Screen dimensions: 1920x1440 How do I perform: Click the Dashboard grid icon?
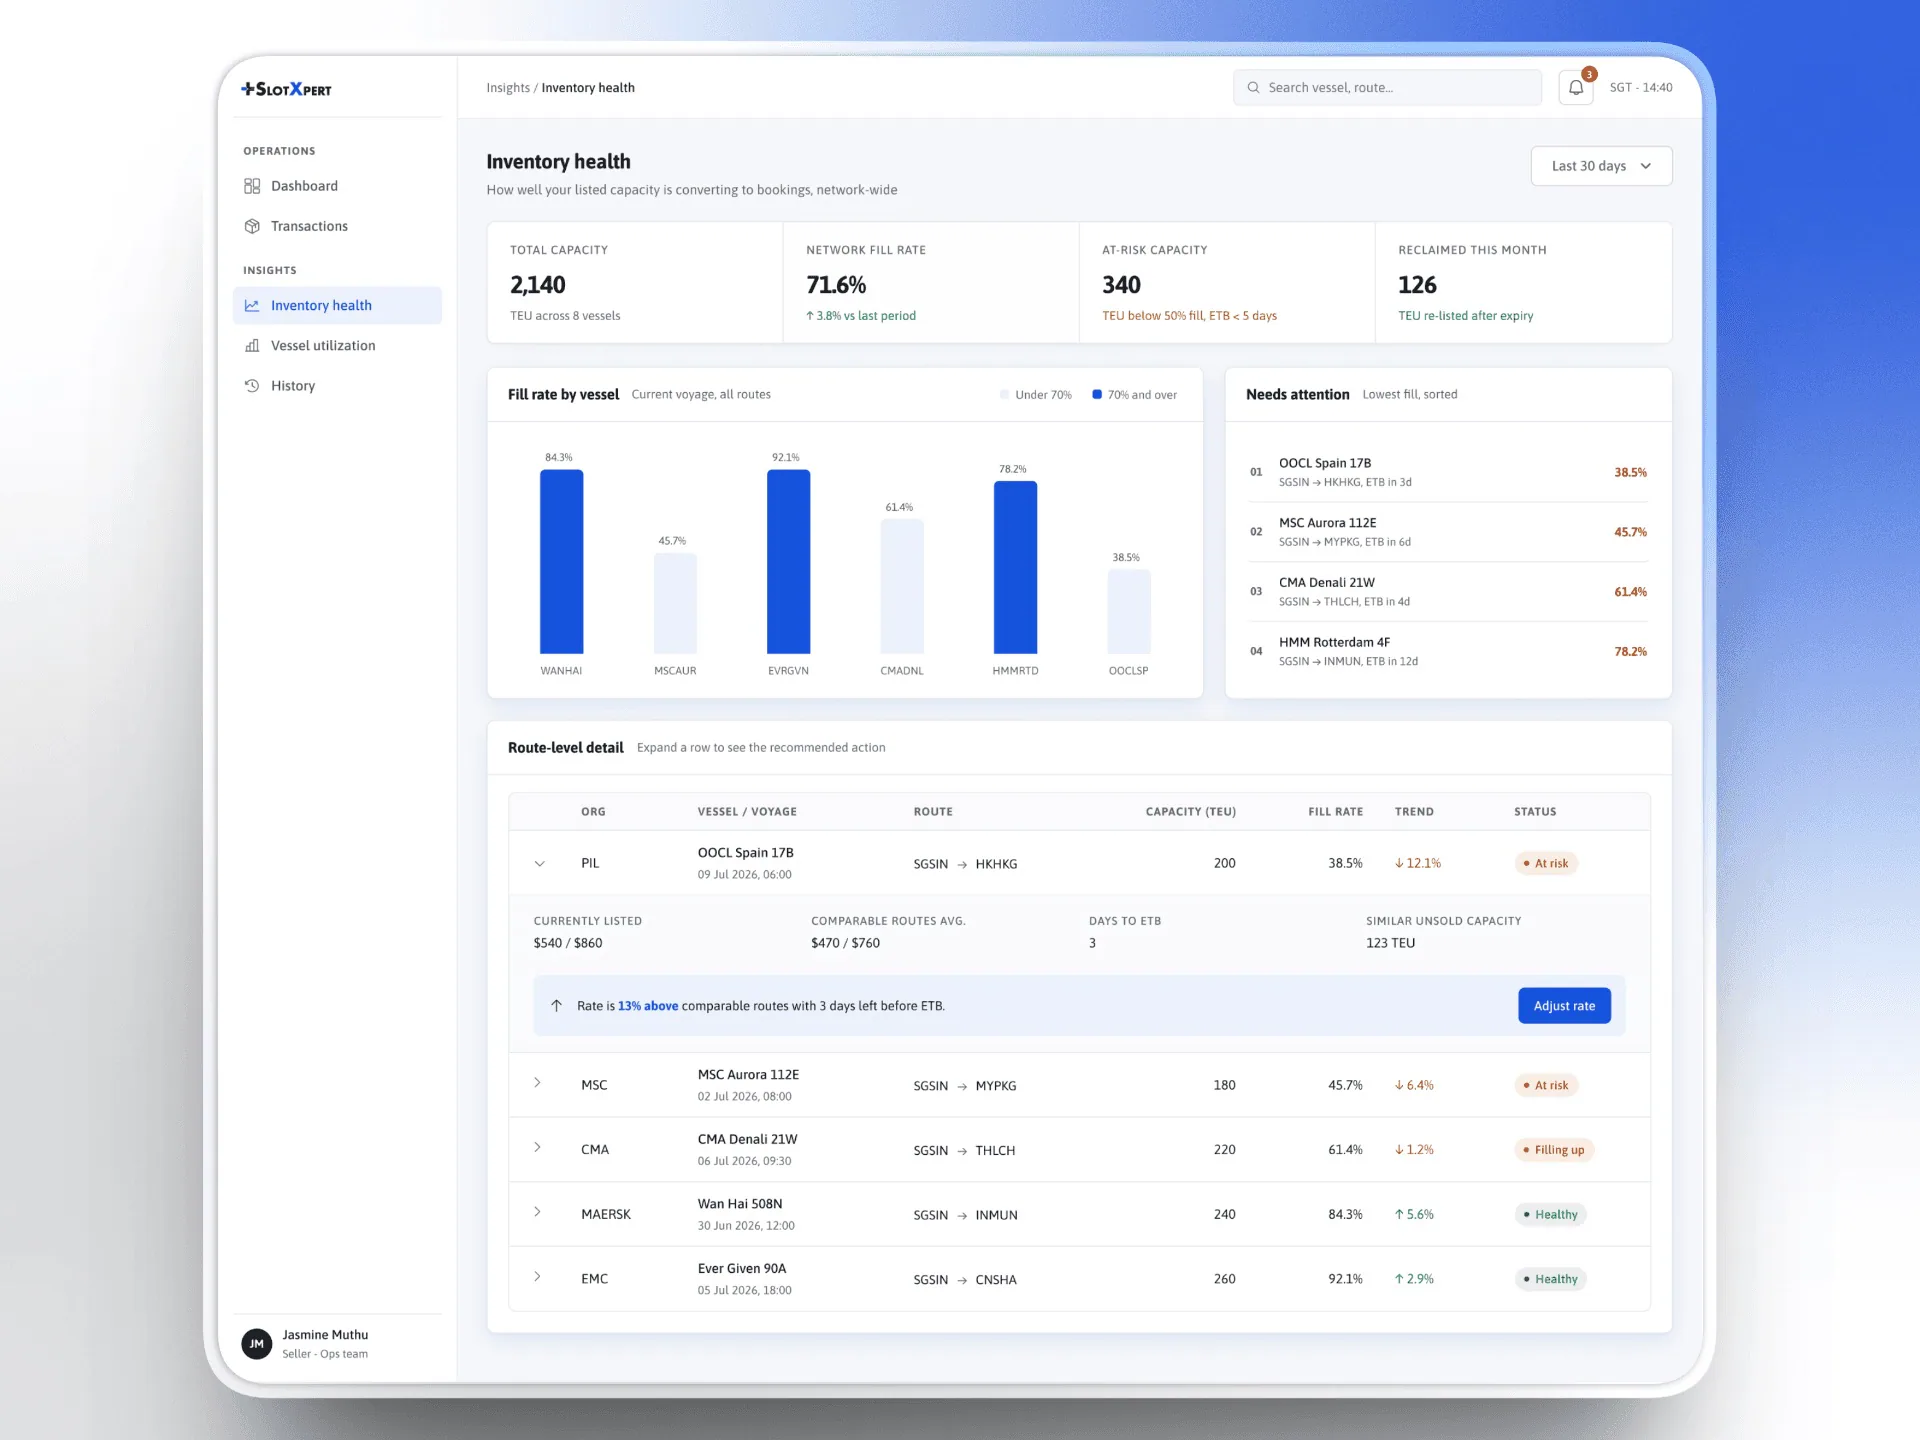(x=252, y=186)
